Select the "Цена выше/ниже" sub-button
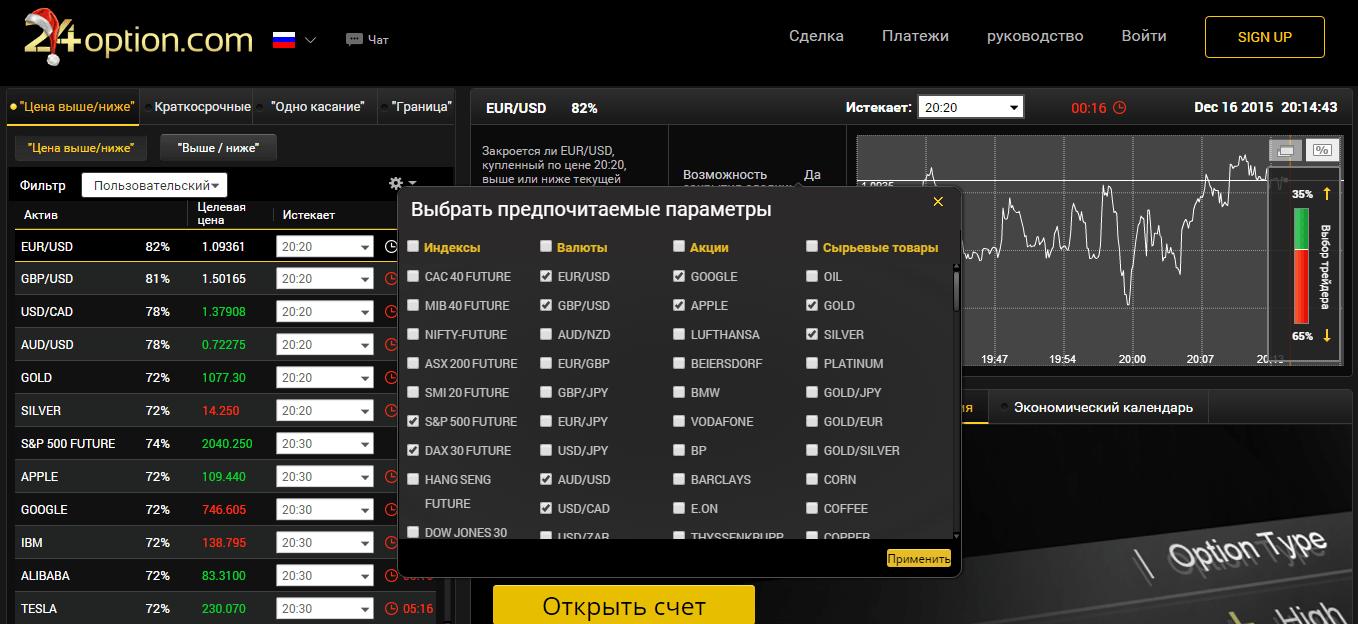This screenshot has height=624, width=1358. click(80, 148)
